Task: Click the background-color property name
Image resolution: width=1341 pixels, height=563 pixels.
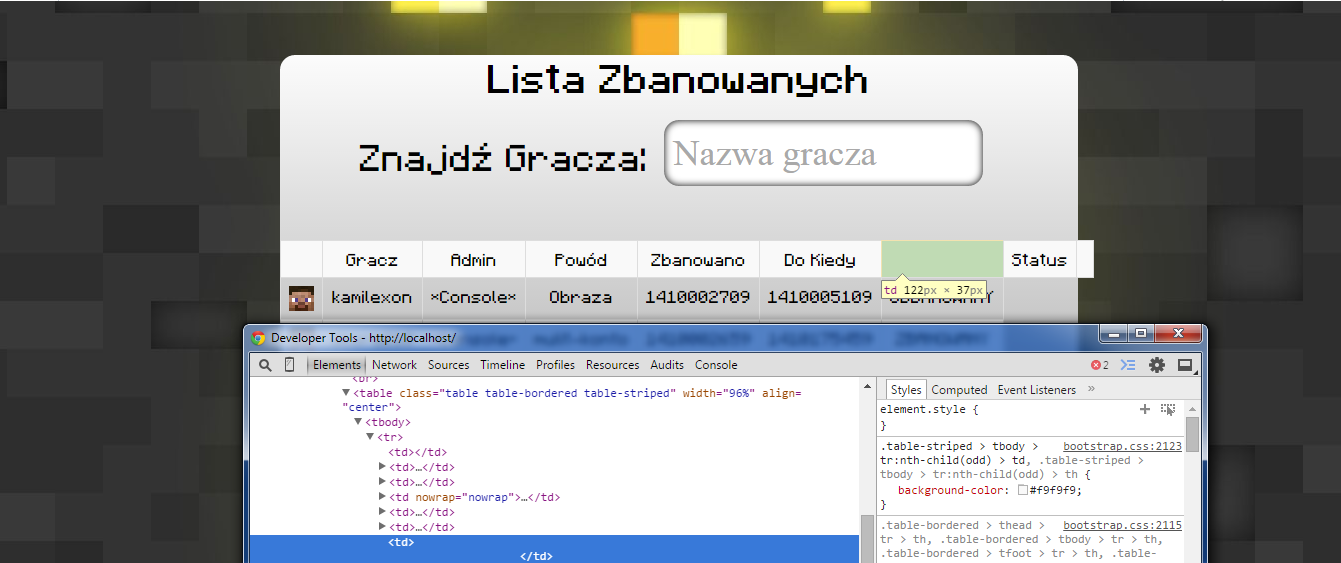Action: [x=955, y=490]
